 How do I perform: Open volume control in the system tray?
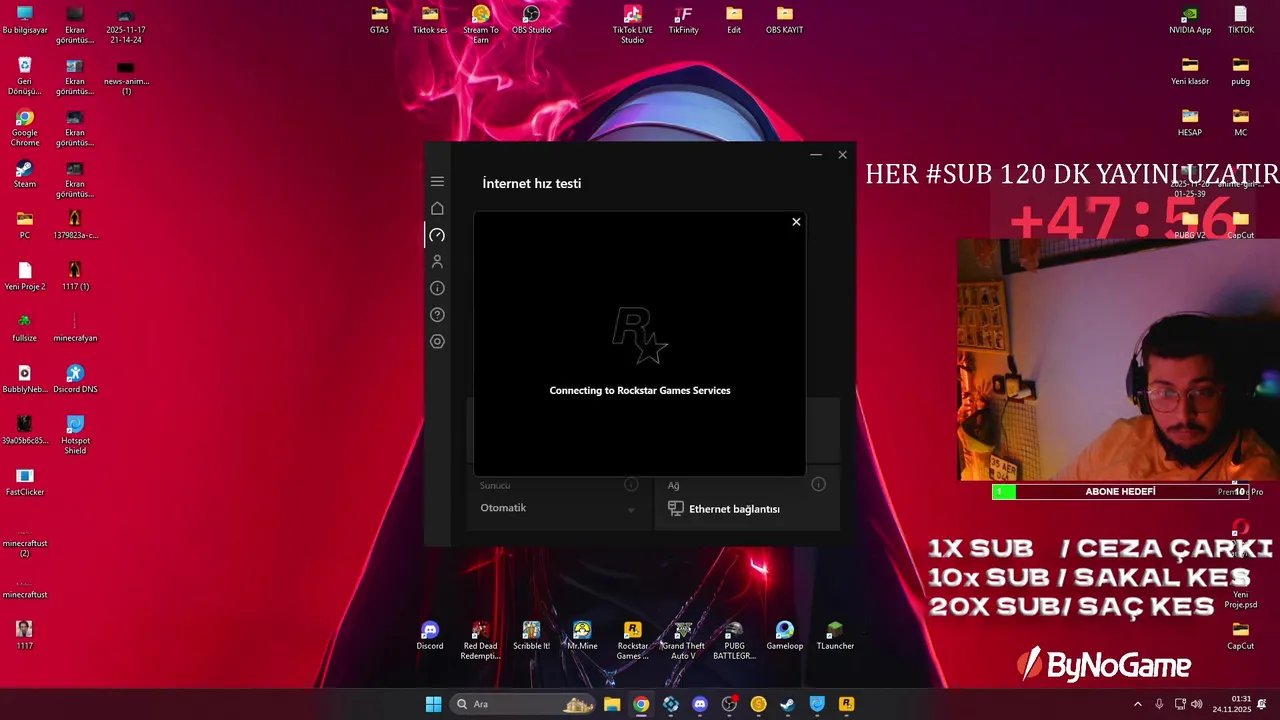pyautogui.click(x=1197, y=704)
